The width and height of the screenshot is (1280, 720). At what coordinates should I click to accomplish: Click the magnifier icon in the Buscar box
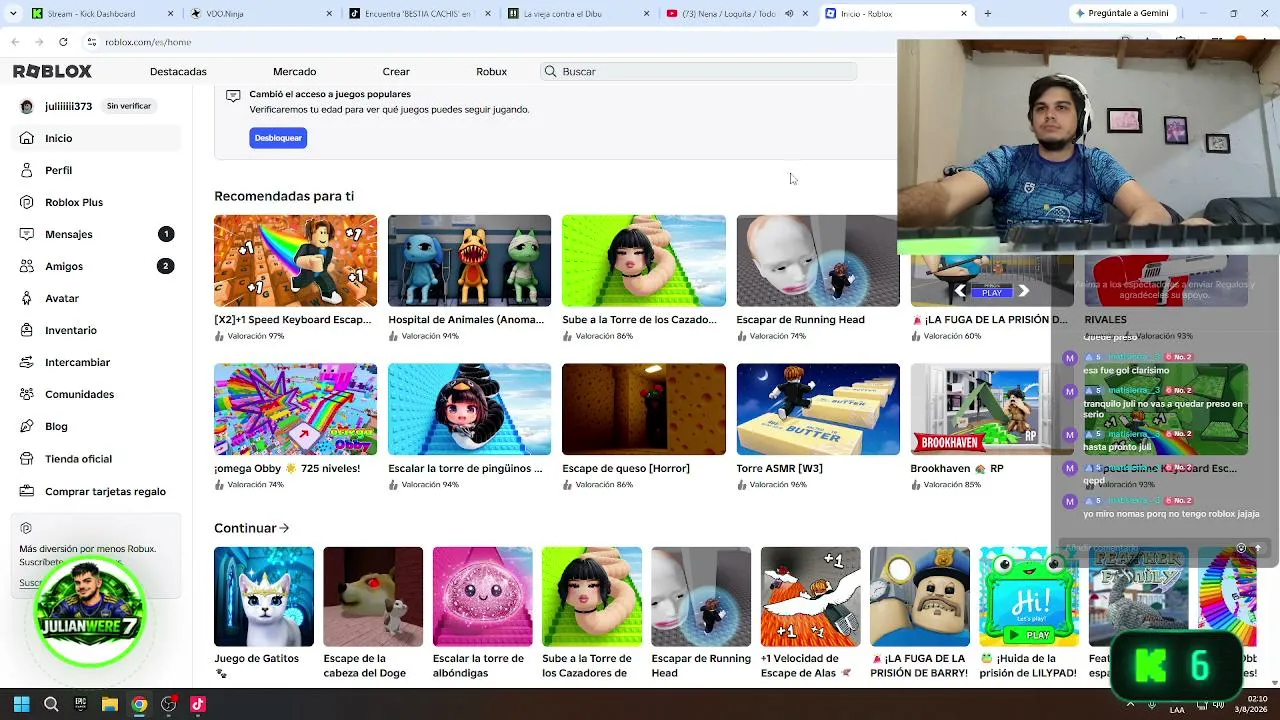coord(550,71)
